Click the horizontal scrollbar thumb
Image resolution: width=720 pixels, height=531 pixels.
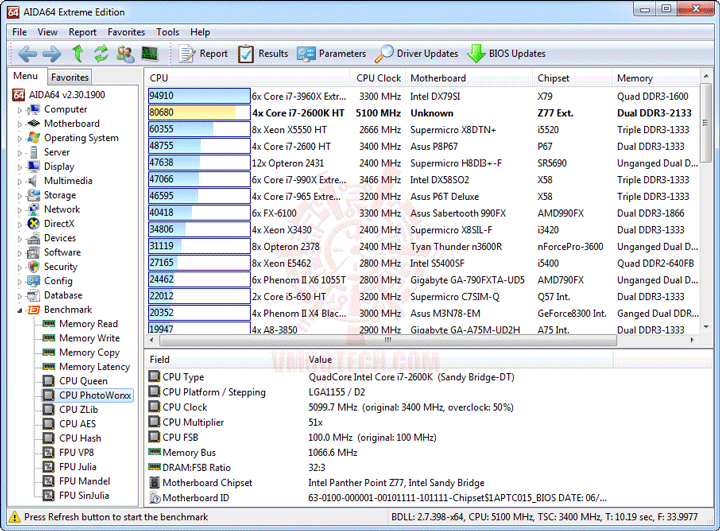388,340
